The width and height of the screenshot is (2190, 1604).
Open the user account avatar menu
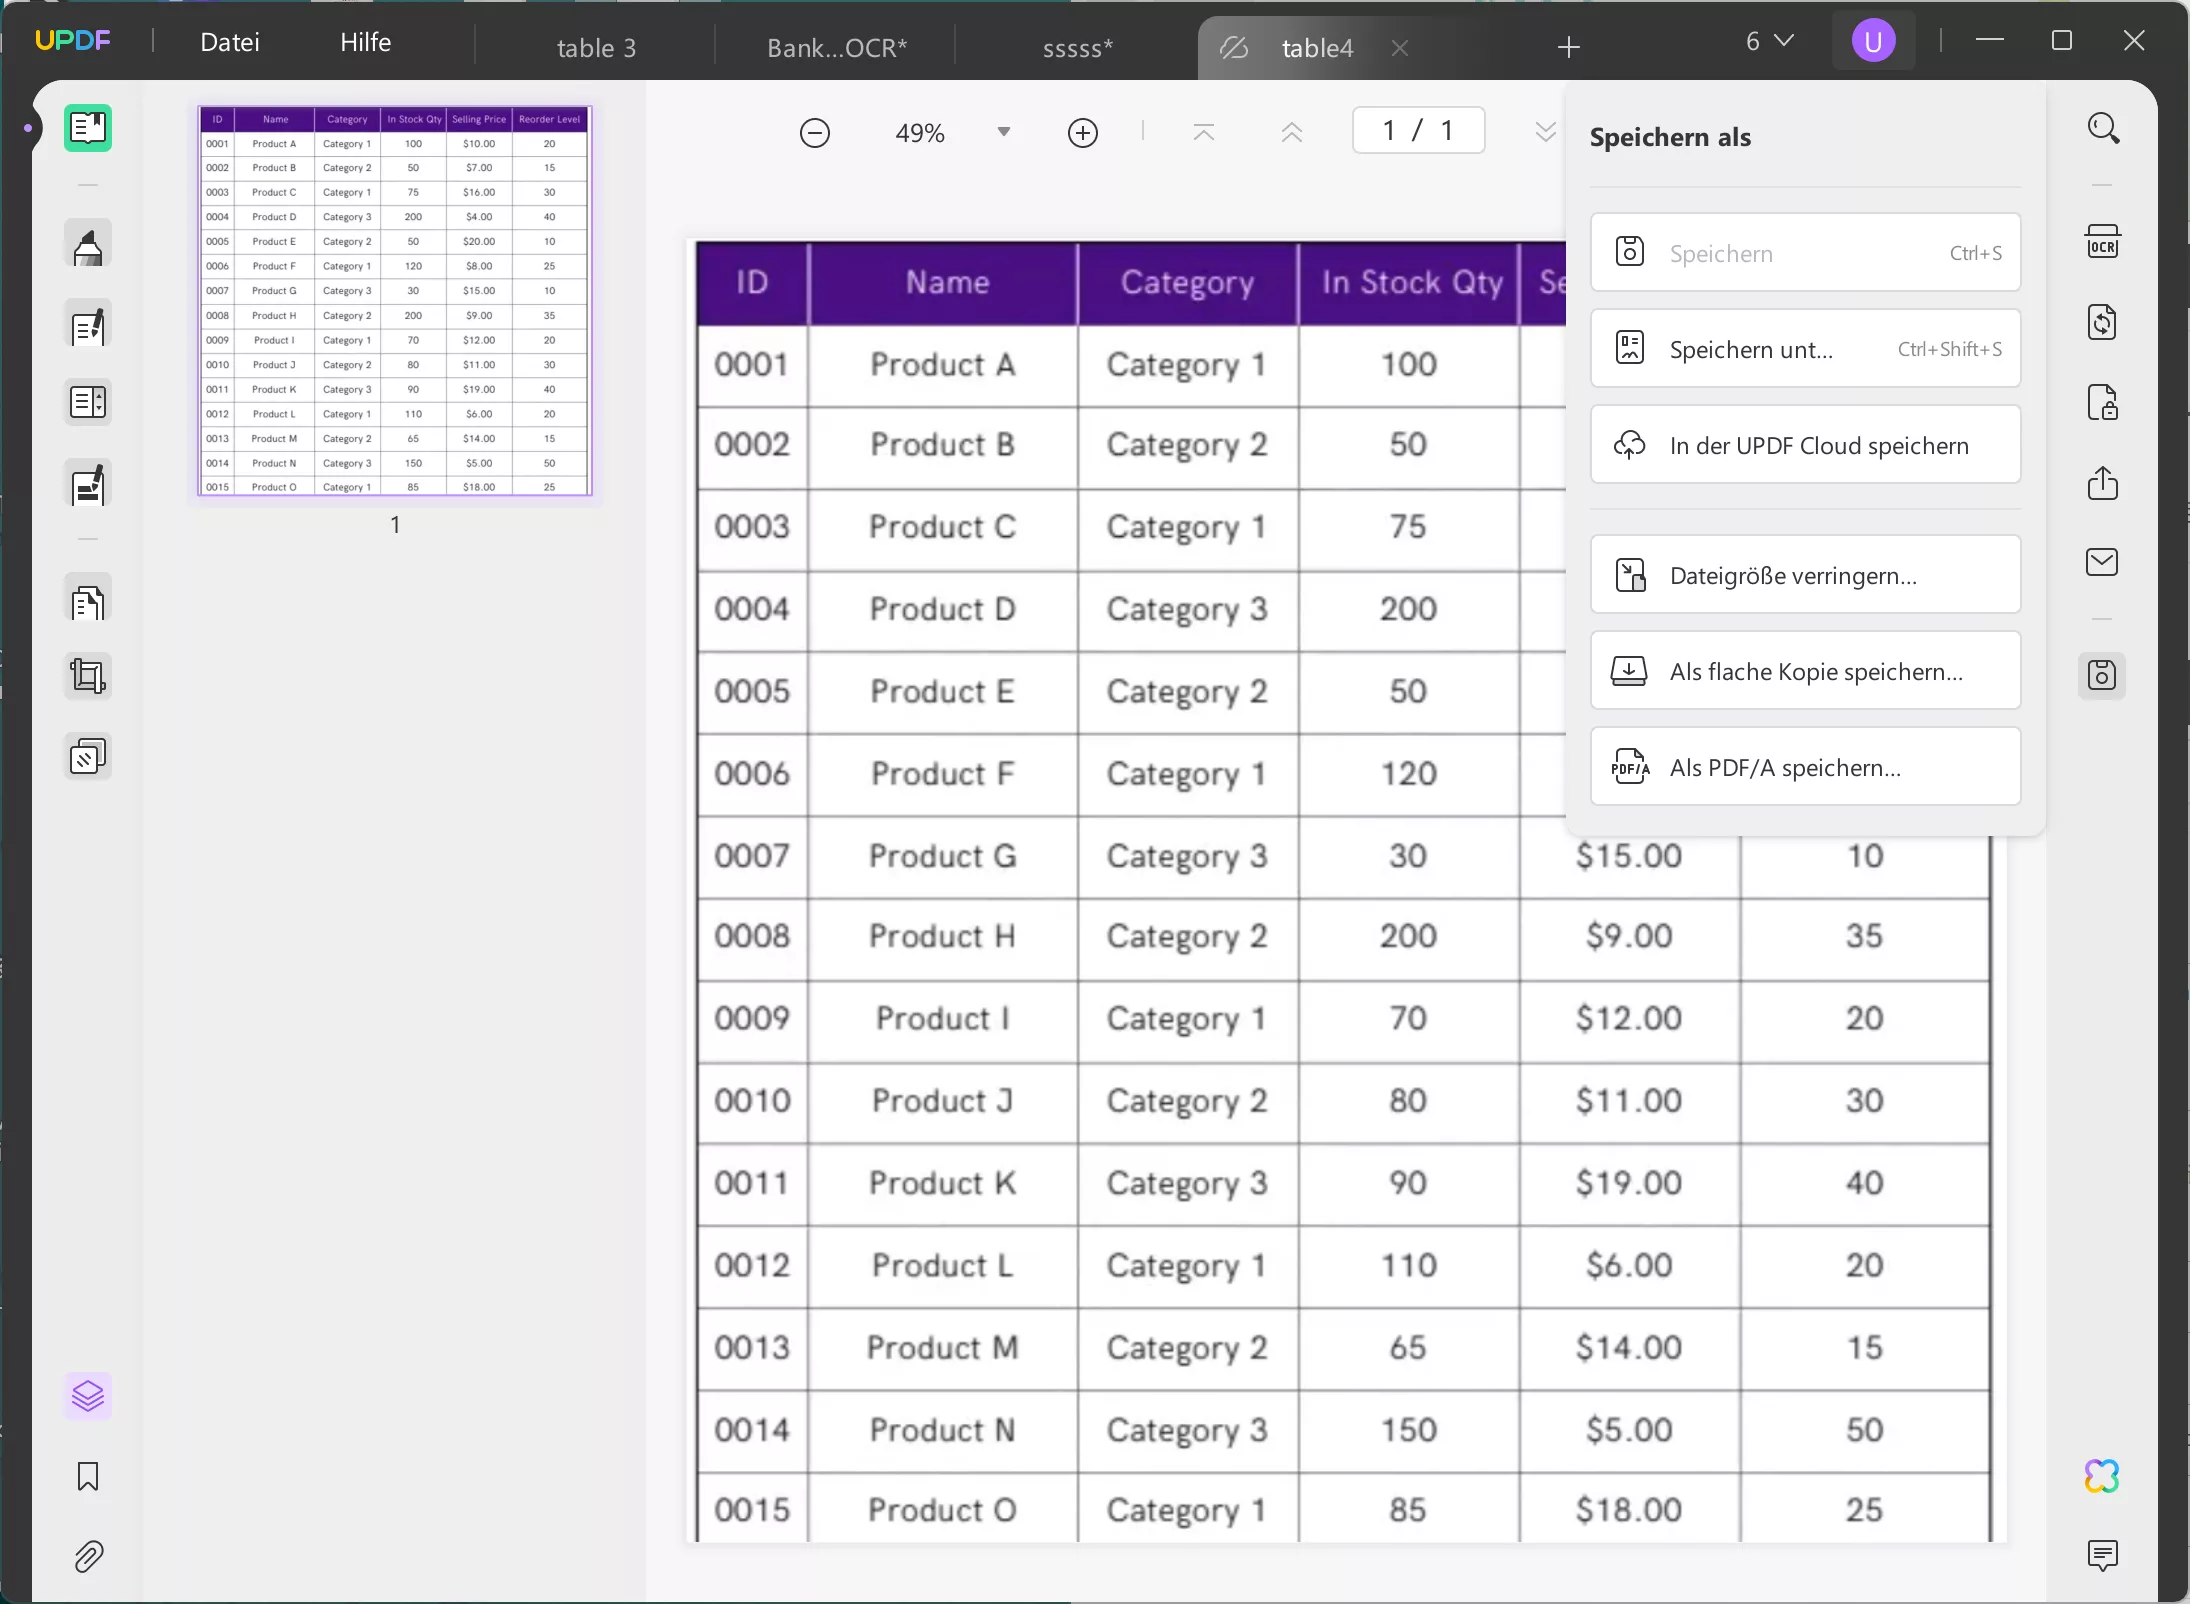[x=1873, y=42]
